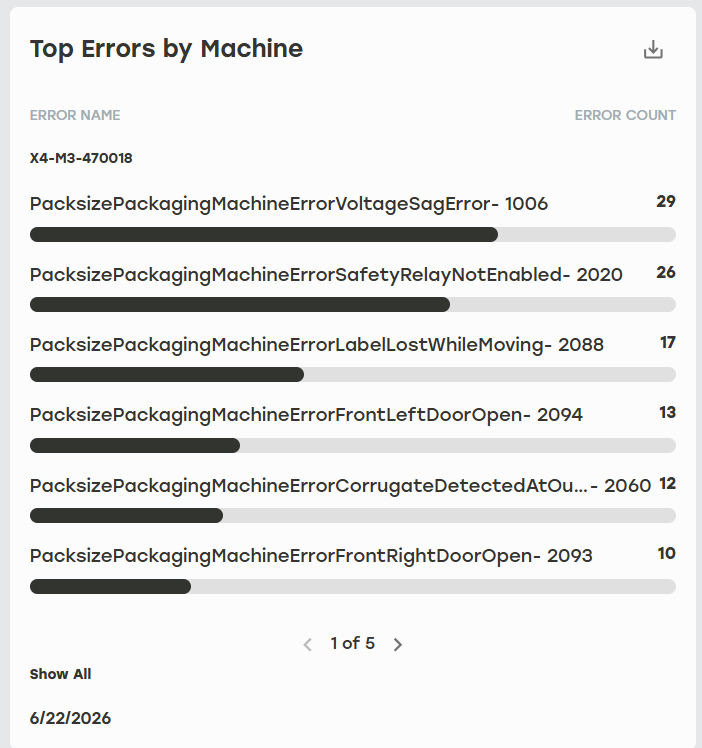Select the FrontLeftDoorOpen- 2094 error name

tap(306, 415)
